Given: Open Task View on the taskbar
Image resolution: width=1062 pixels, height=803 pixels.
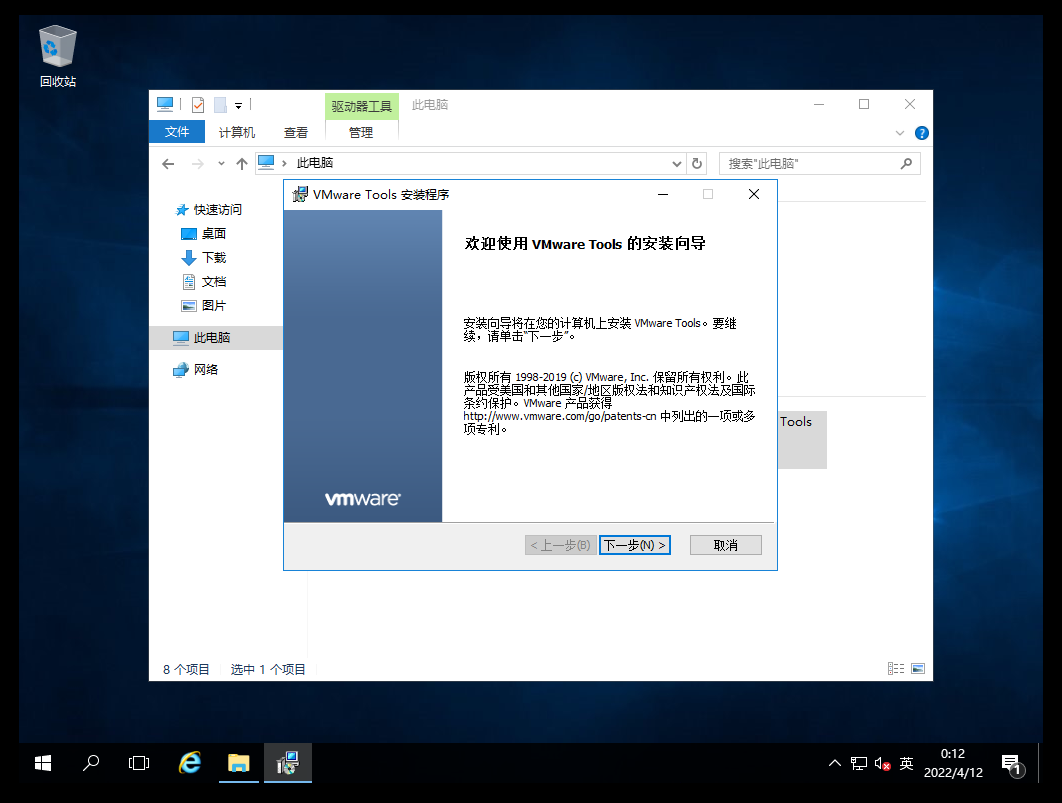Looking at the screenshot, I should [139, 764].
